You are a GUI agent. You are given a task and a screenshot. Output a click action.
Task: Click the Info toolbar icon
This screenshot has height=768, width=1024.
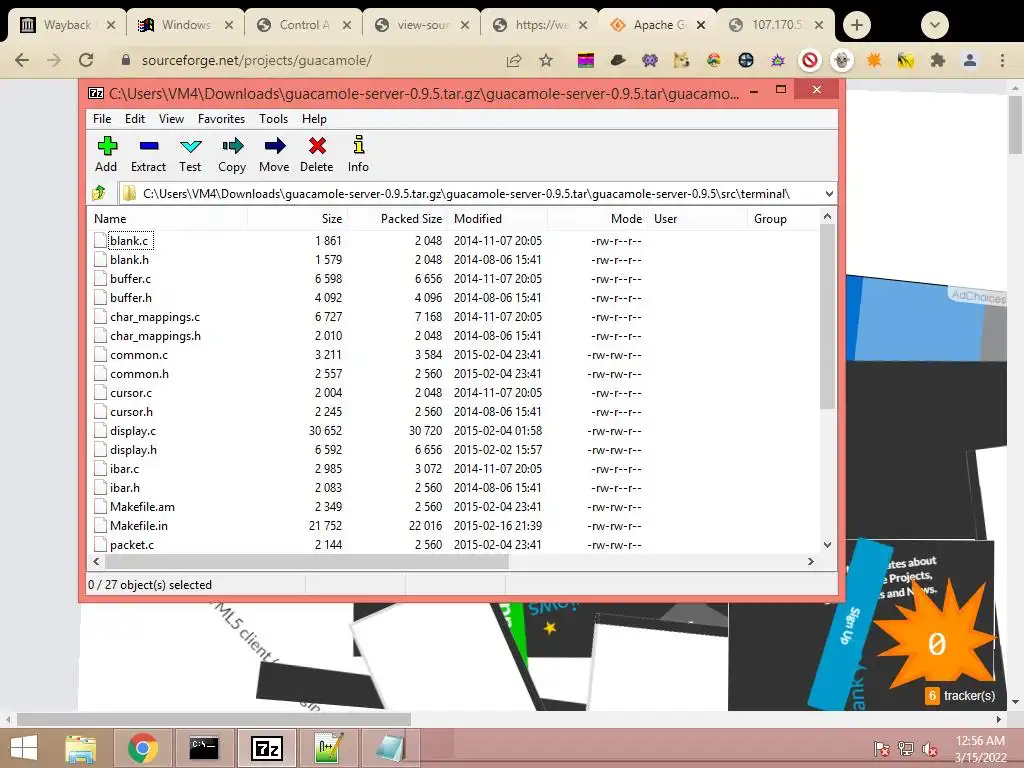point(359,145)
